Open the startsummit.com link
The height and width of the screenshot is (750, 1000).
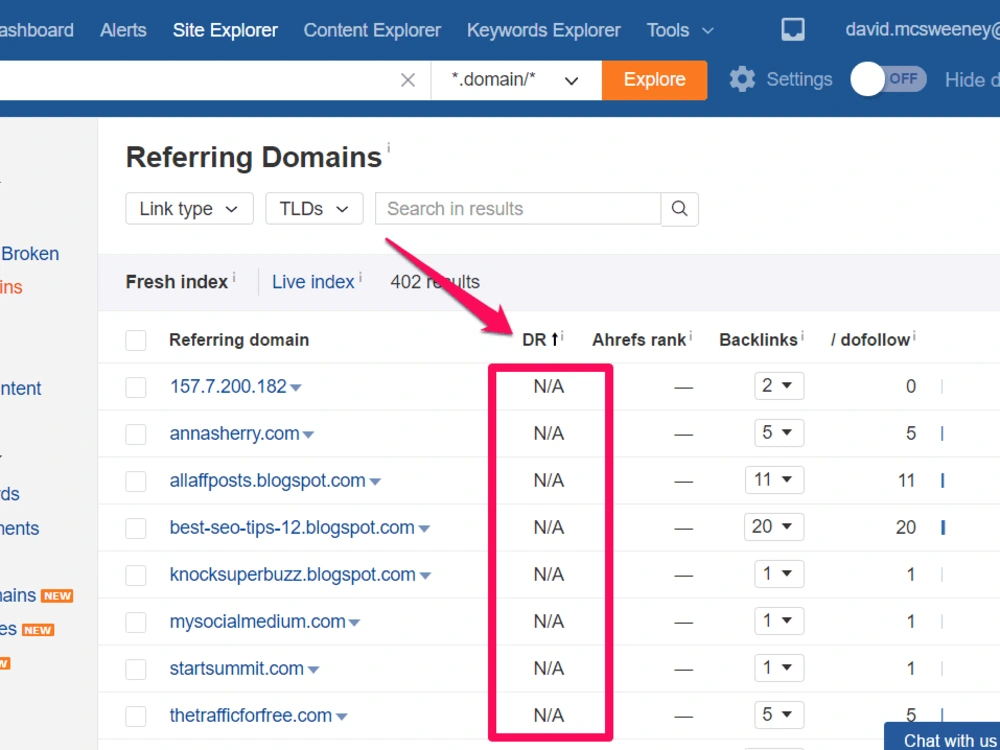point(237,668)
